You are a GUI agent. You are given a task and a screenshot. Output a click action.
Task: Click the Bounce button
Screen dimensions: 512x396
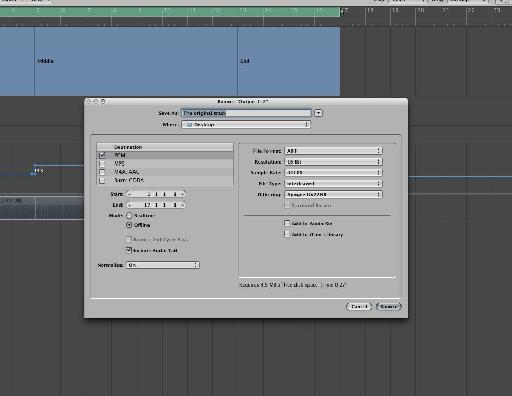[x=389, y=306]
